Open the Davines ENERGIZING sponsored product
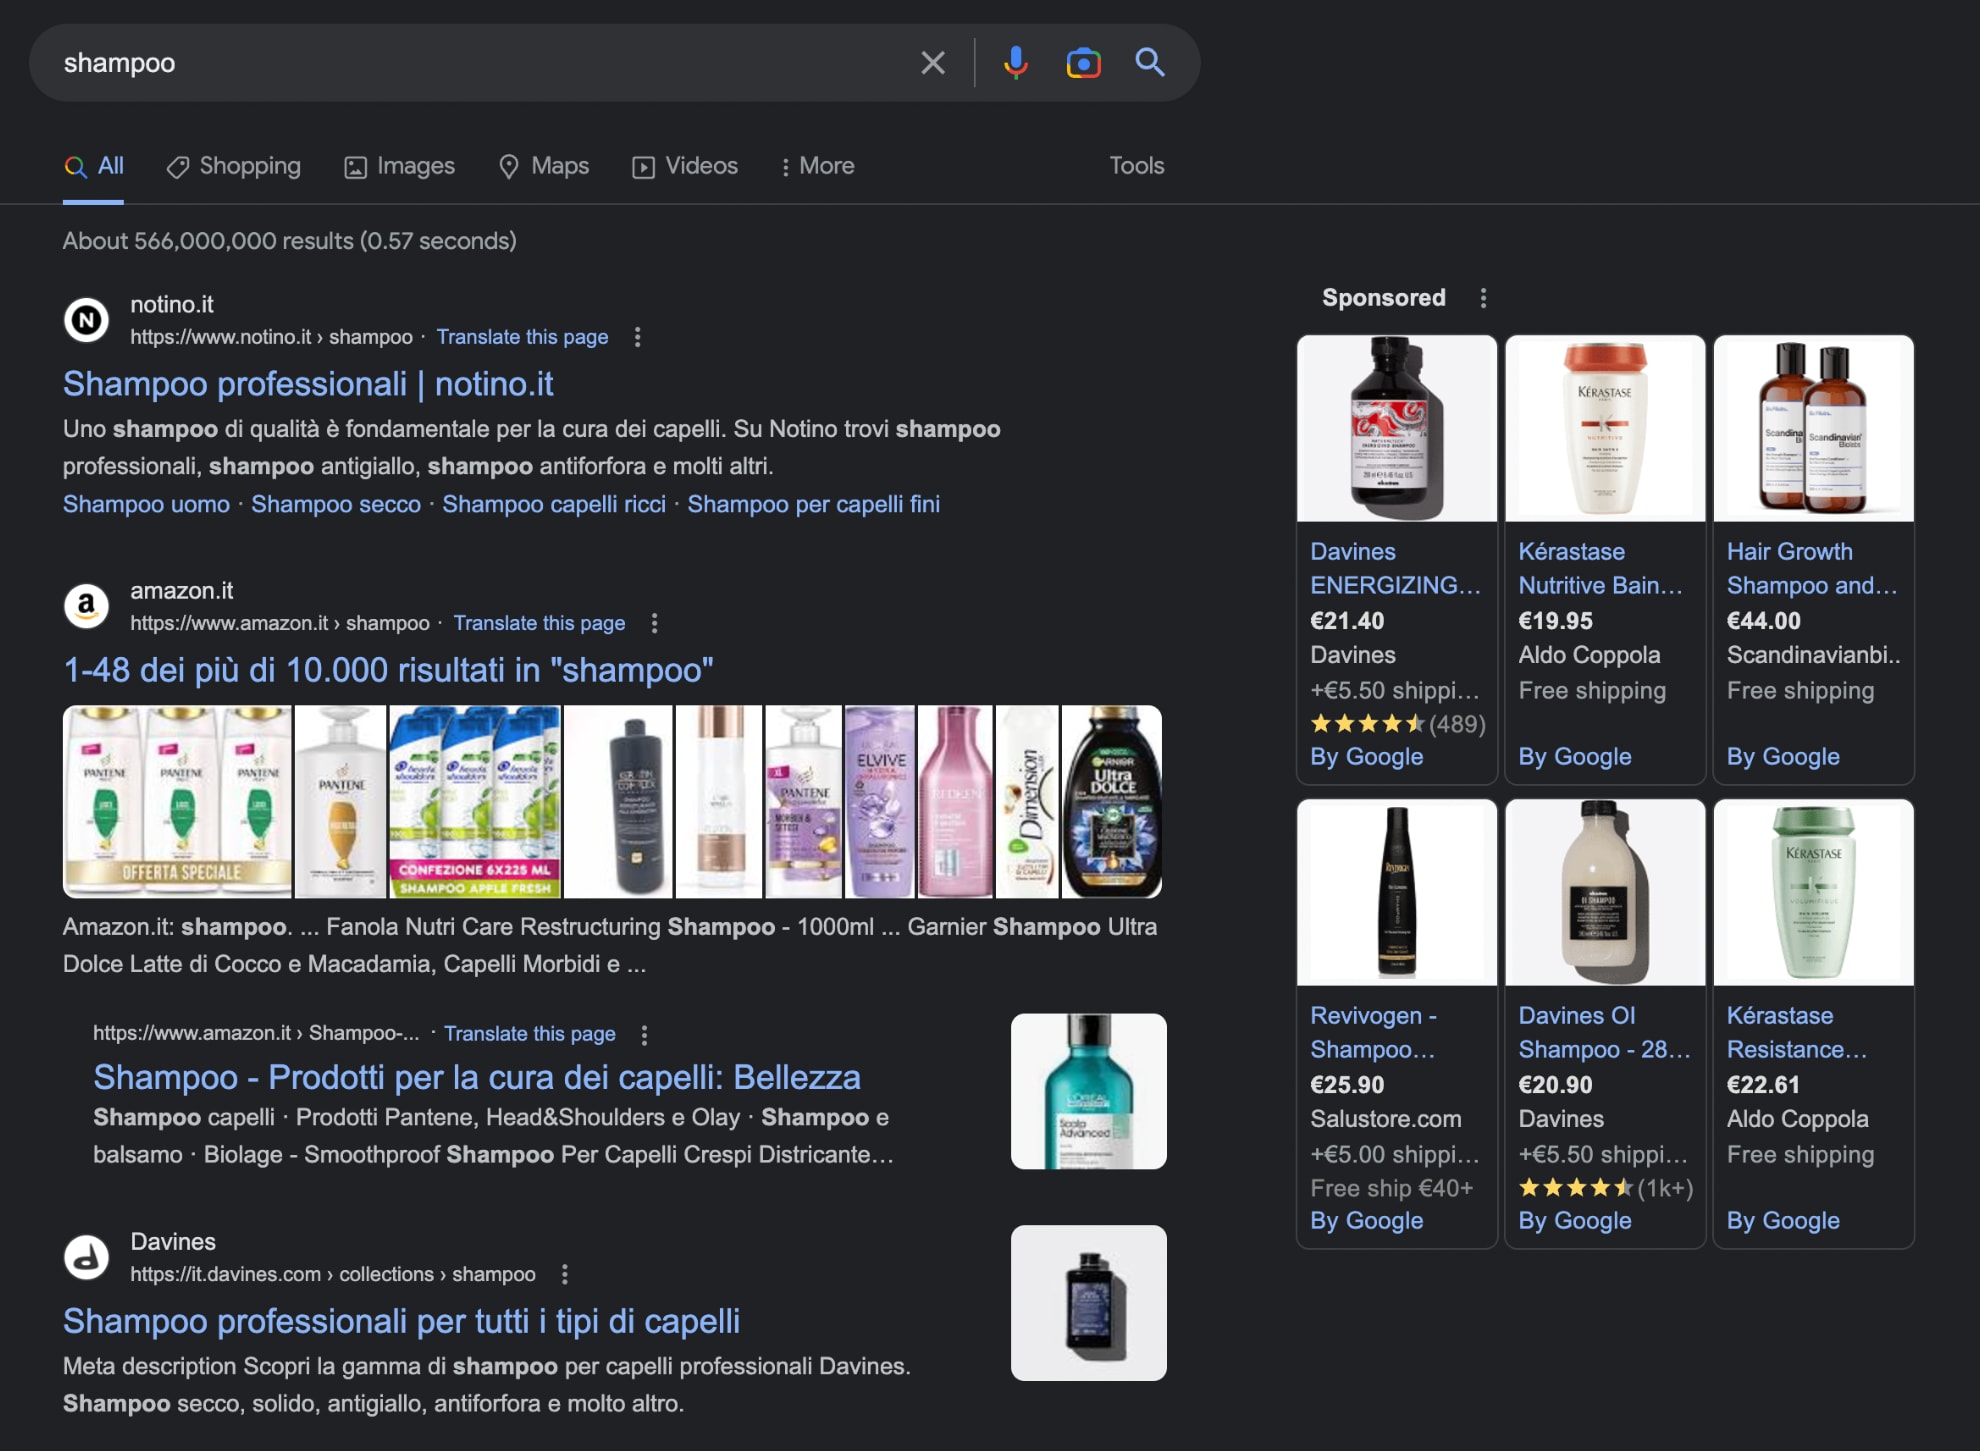The height and width of the screenshot is (1451, 1980). (x=1394, y=568)
